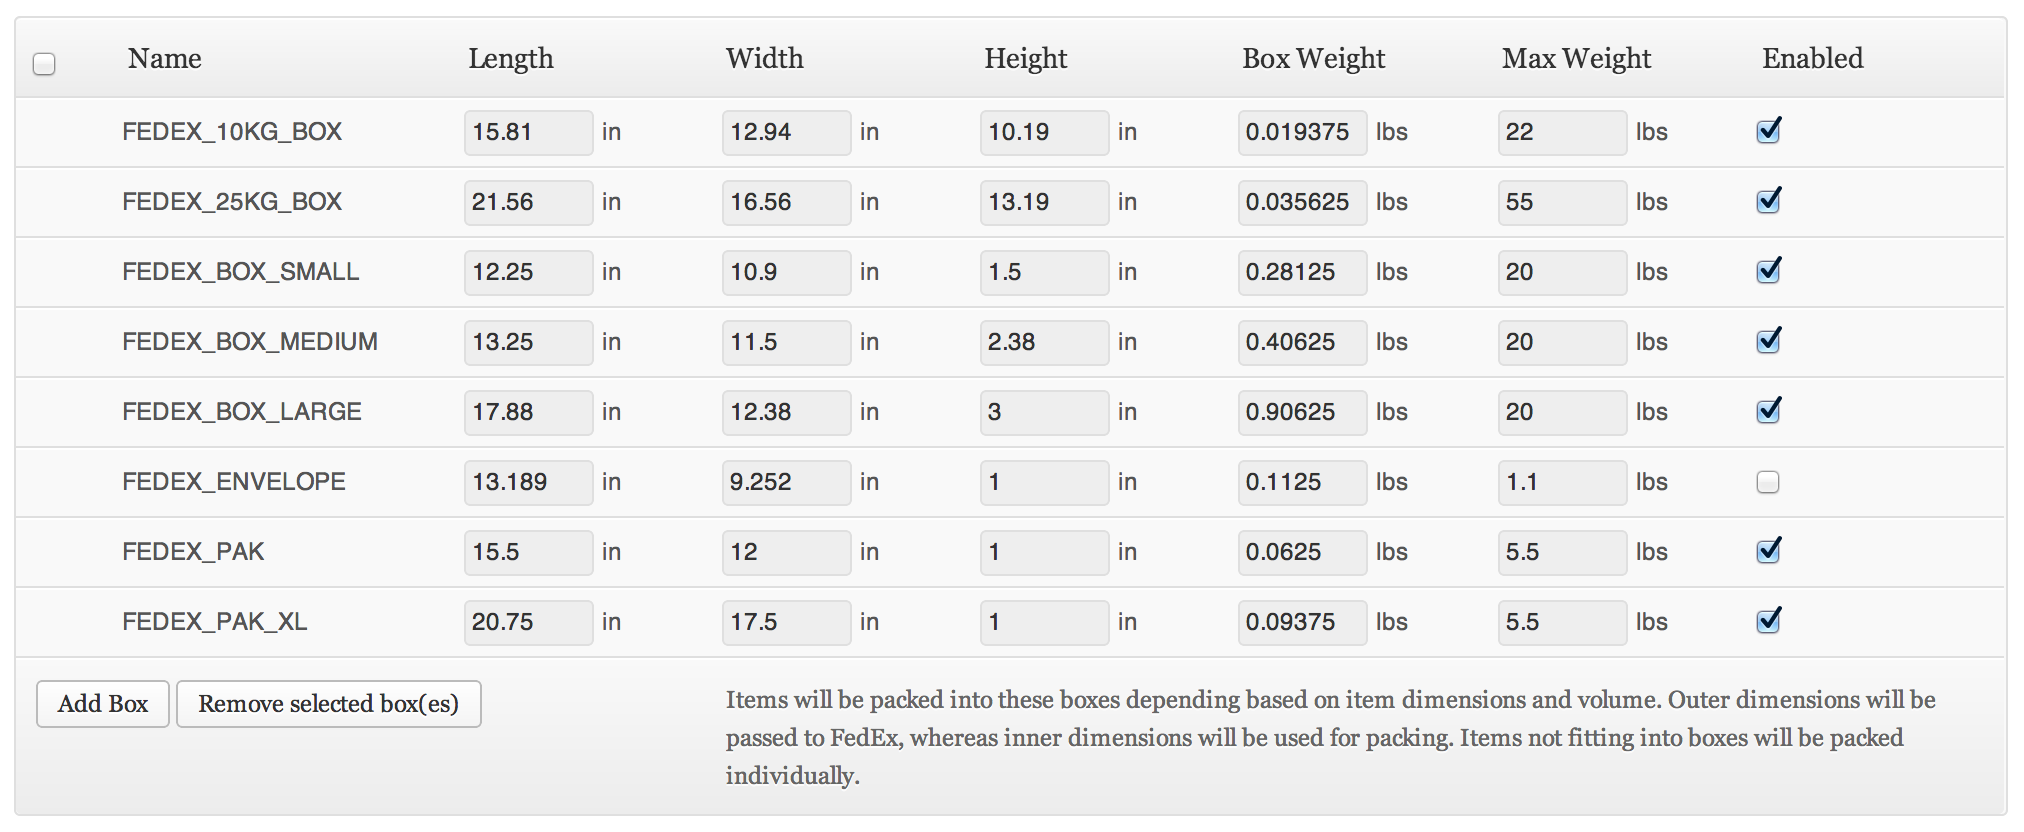
Task: Edit Height field of FEDEX_BOX_LARGE
Action: tap(1044, 412)
